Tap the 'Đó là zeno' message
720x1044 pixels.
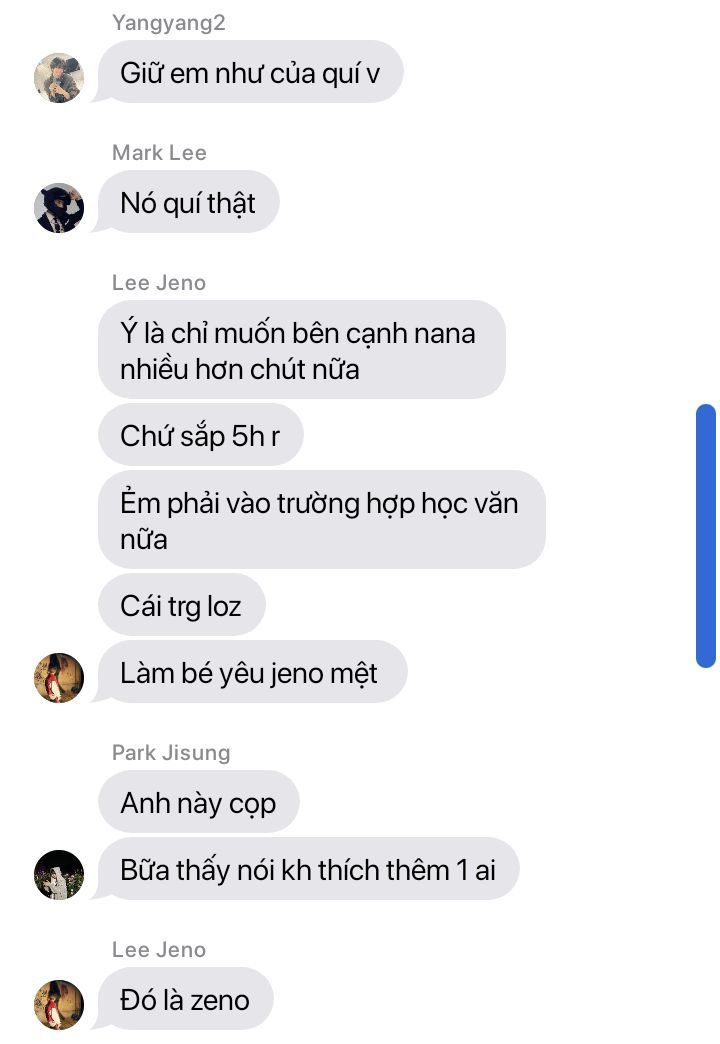[185, 999]
